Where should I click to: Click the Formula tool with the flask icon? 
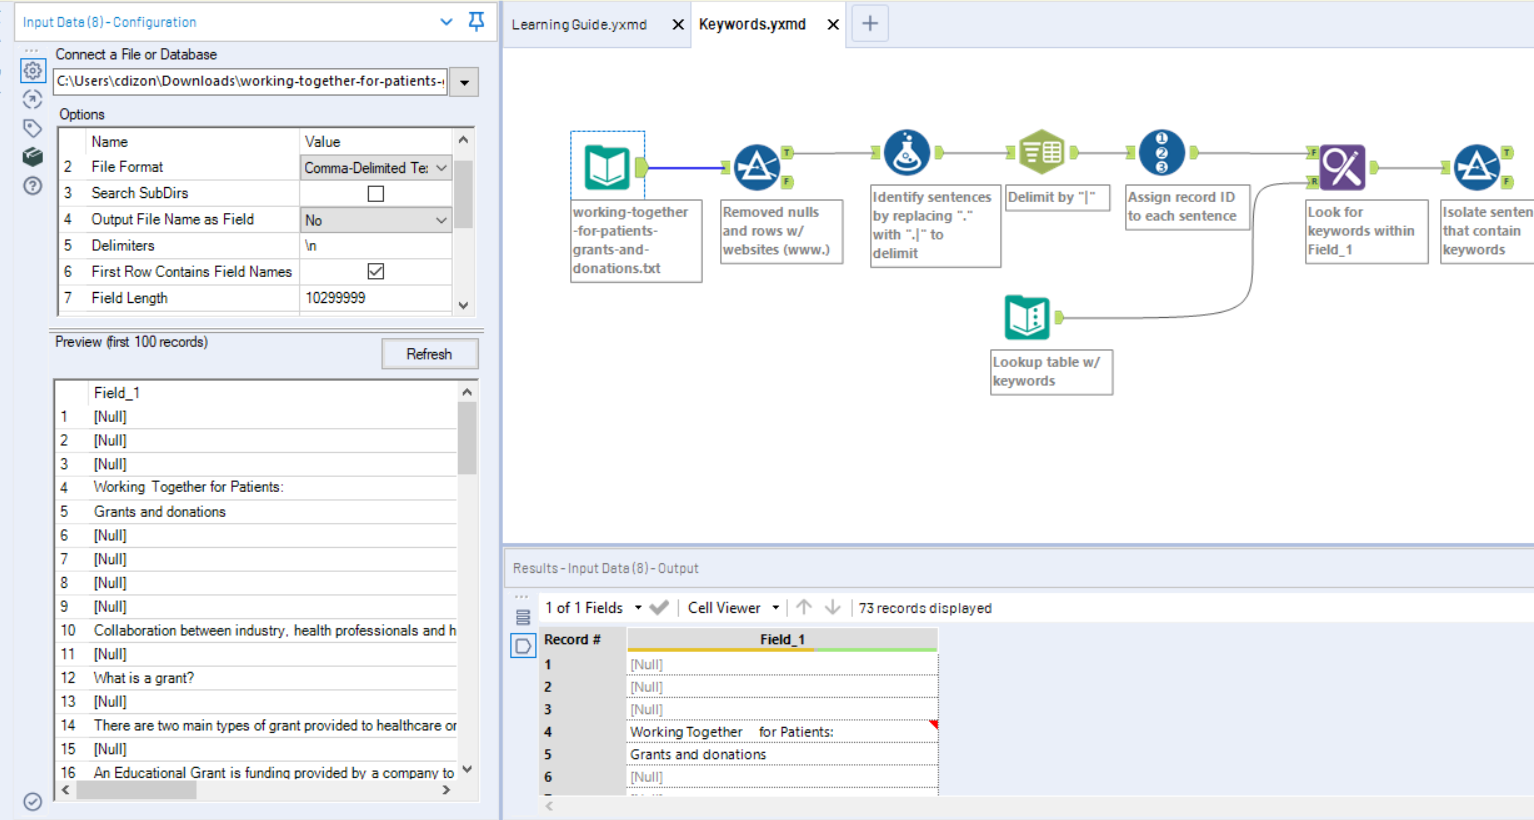(906, 152)
